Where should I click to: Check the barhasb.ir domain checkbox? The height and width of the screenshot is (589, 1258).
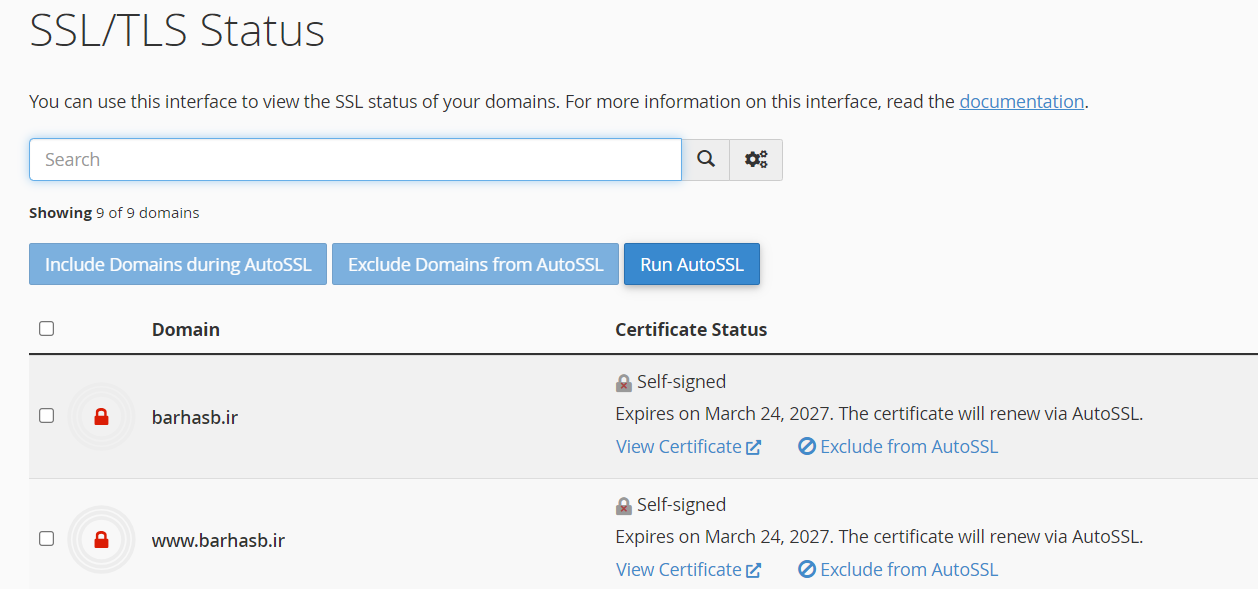[47, 416]
